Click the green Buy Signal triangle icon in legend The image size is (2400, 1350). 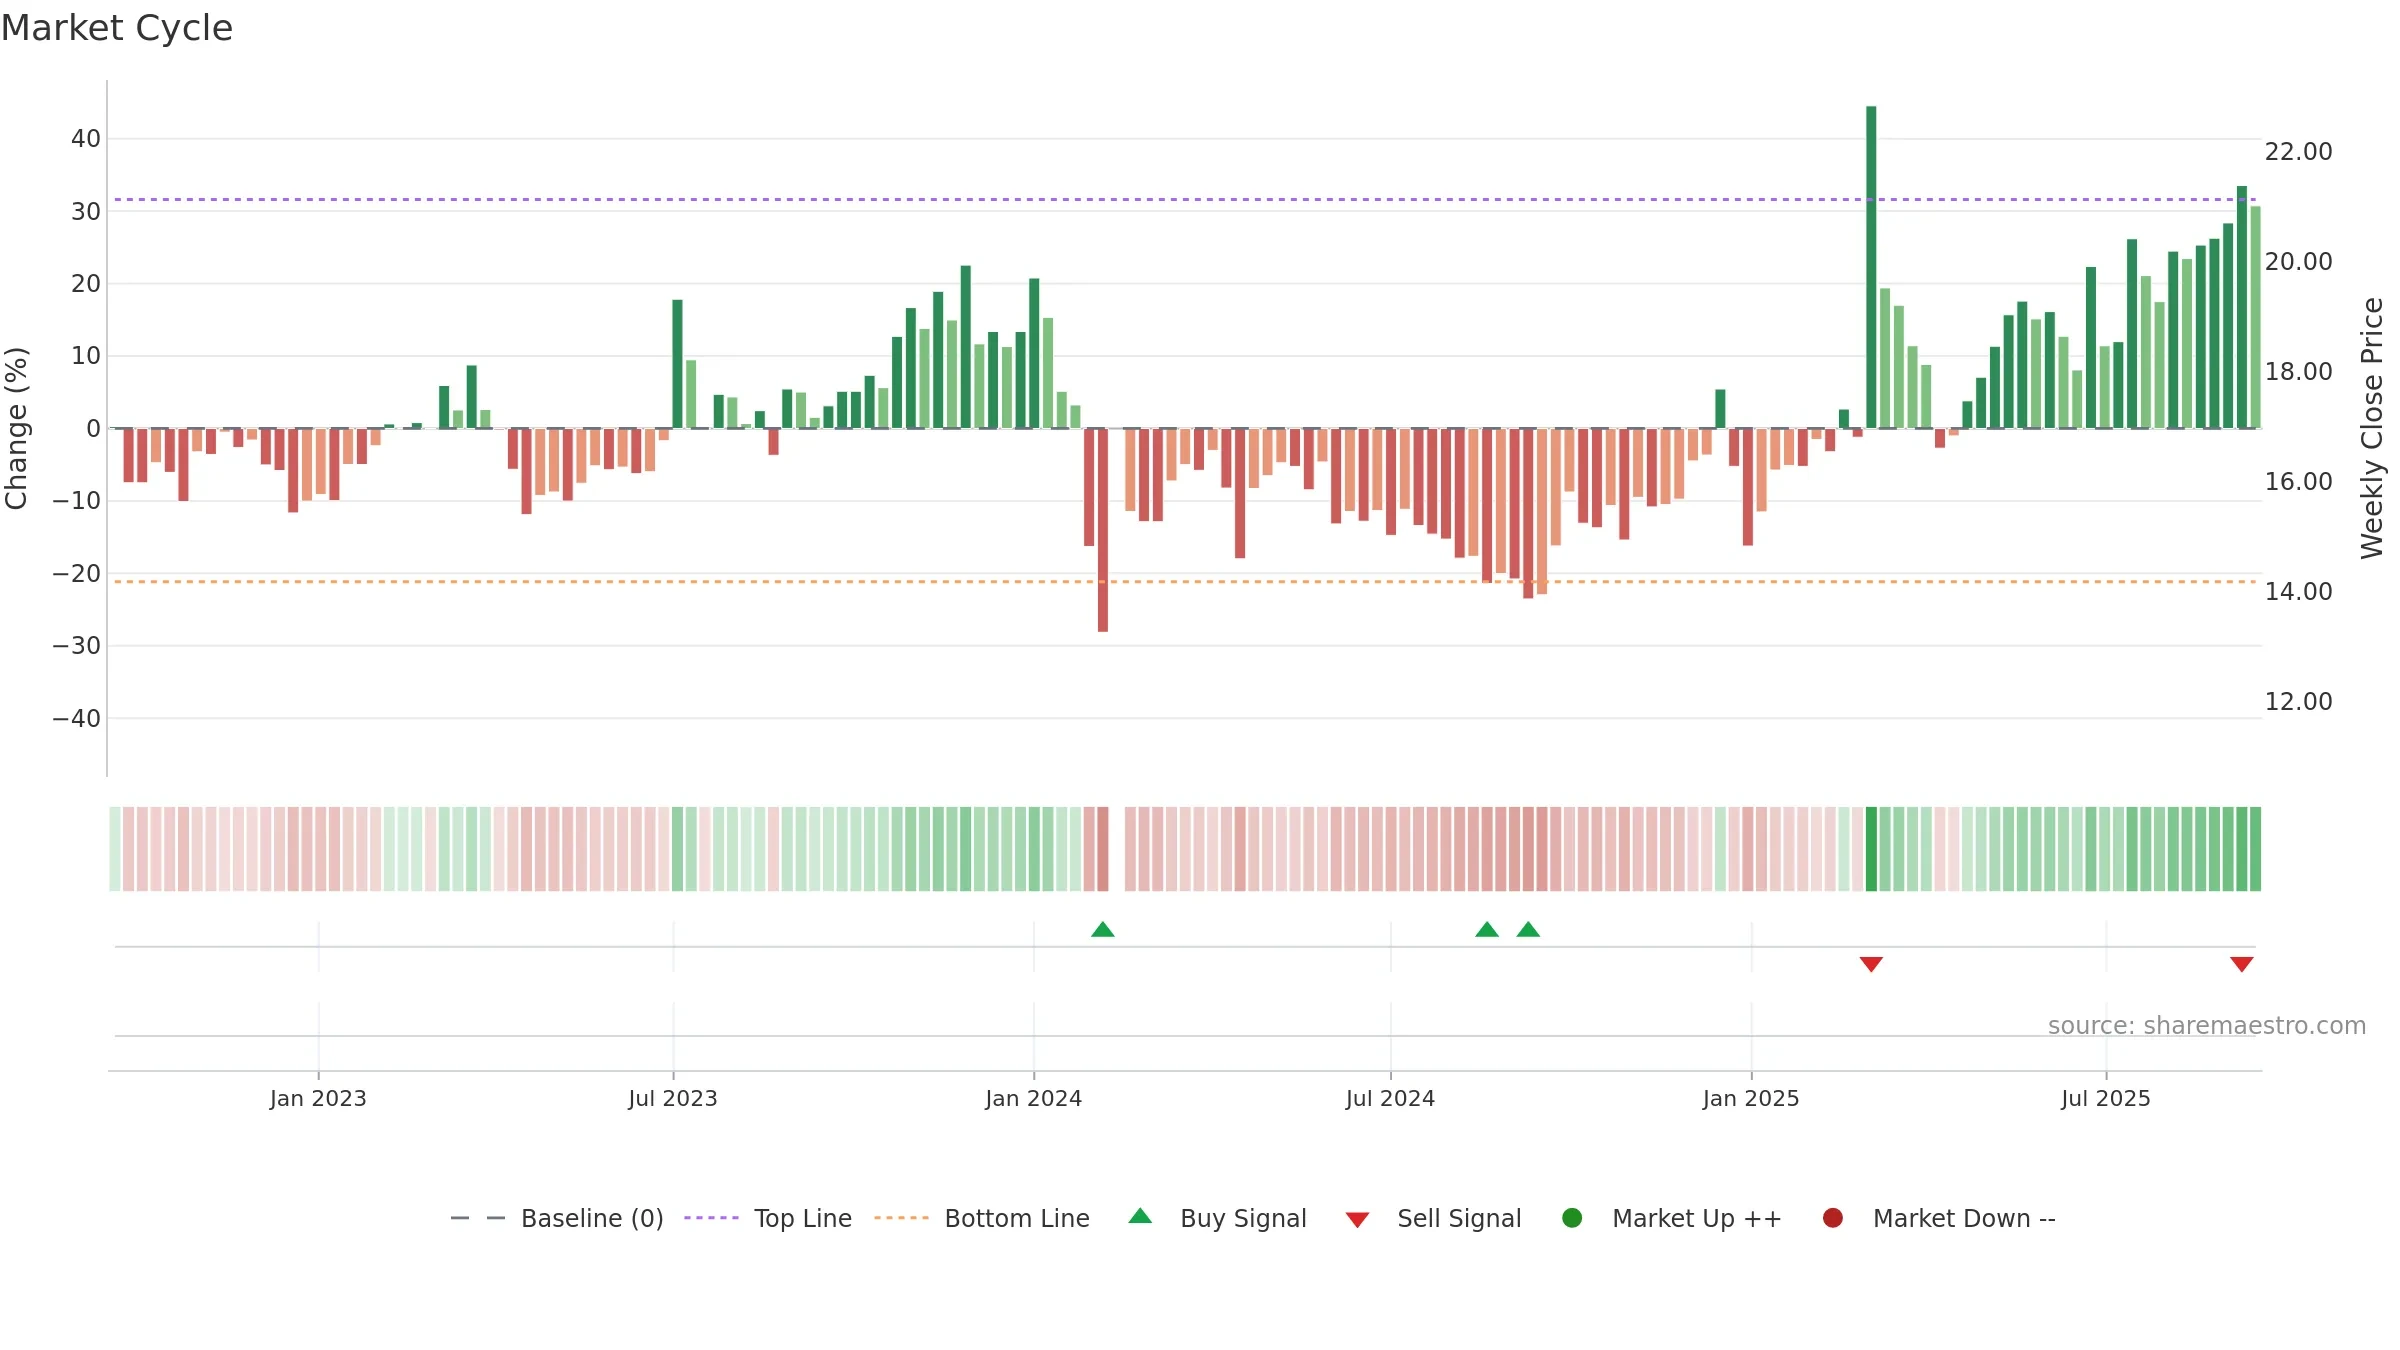click(1140, 1216)
